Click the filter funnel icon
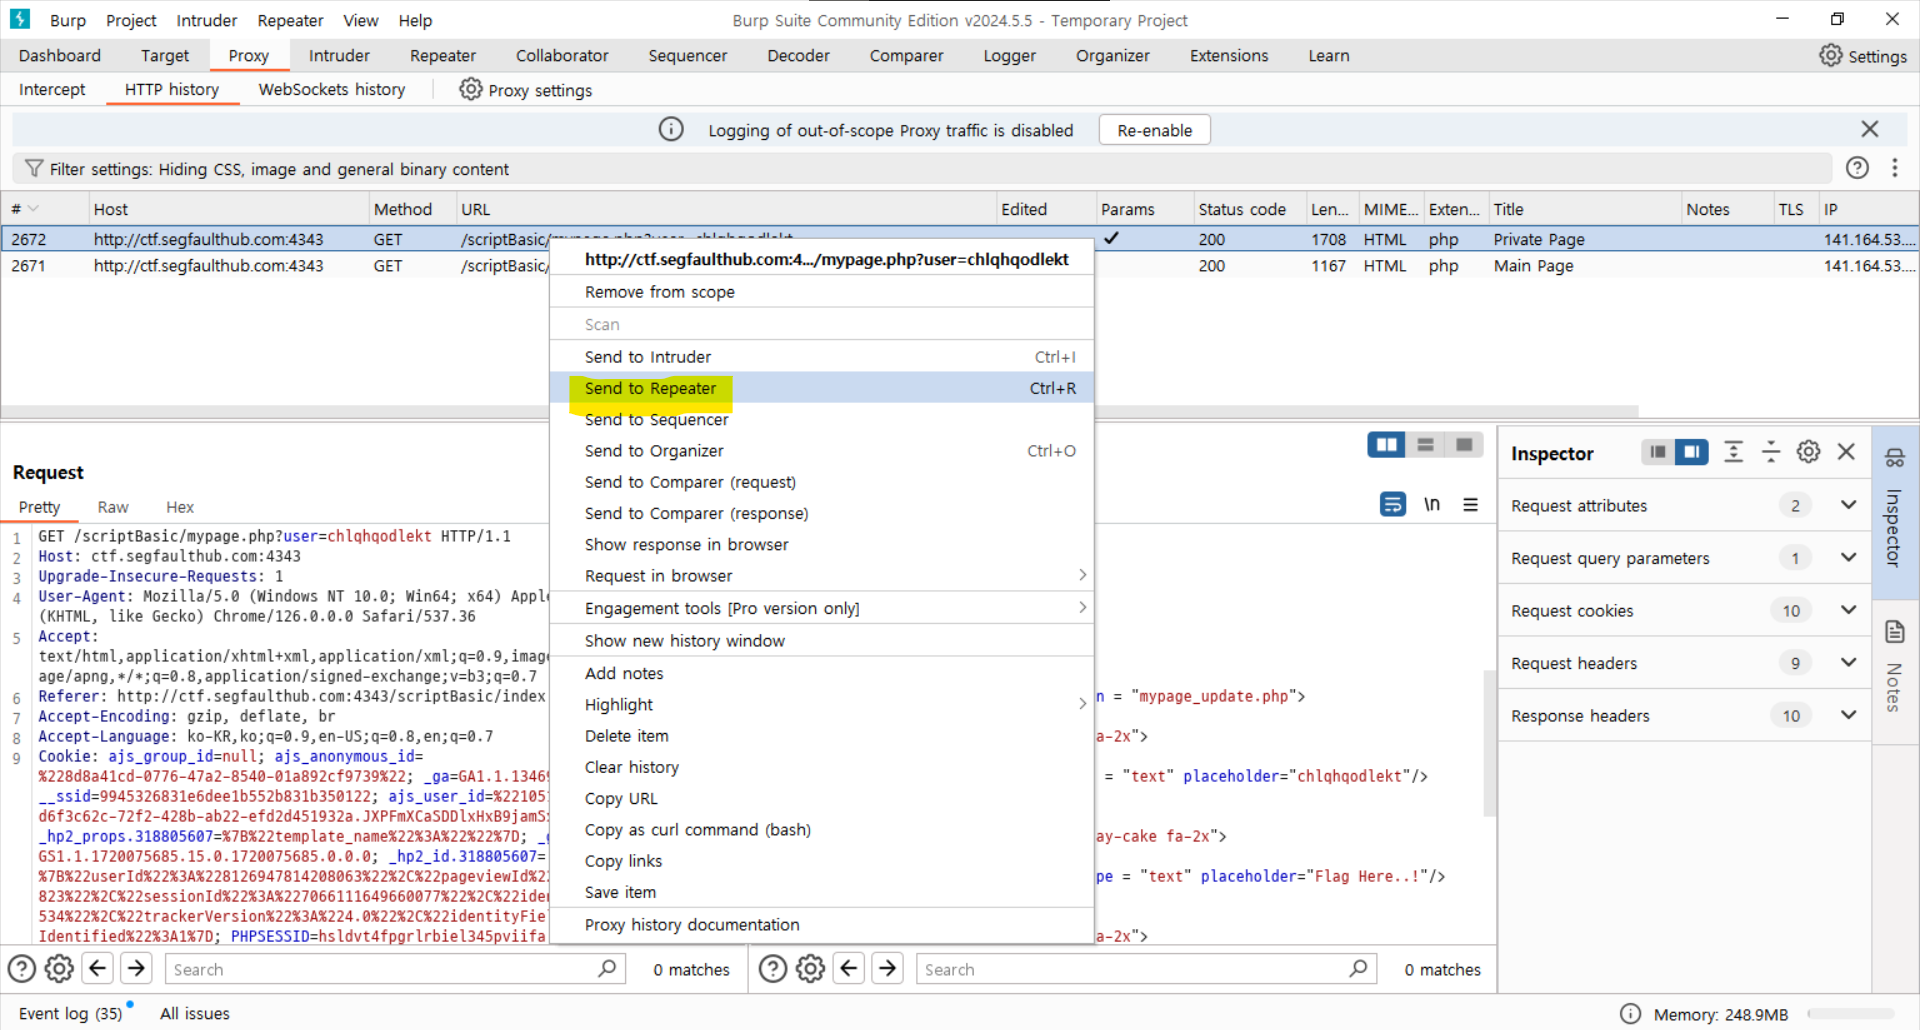Screen dimensions: 1920x1030 tap(34, 168)
